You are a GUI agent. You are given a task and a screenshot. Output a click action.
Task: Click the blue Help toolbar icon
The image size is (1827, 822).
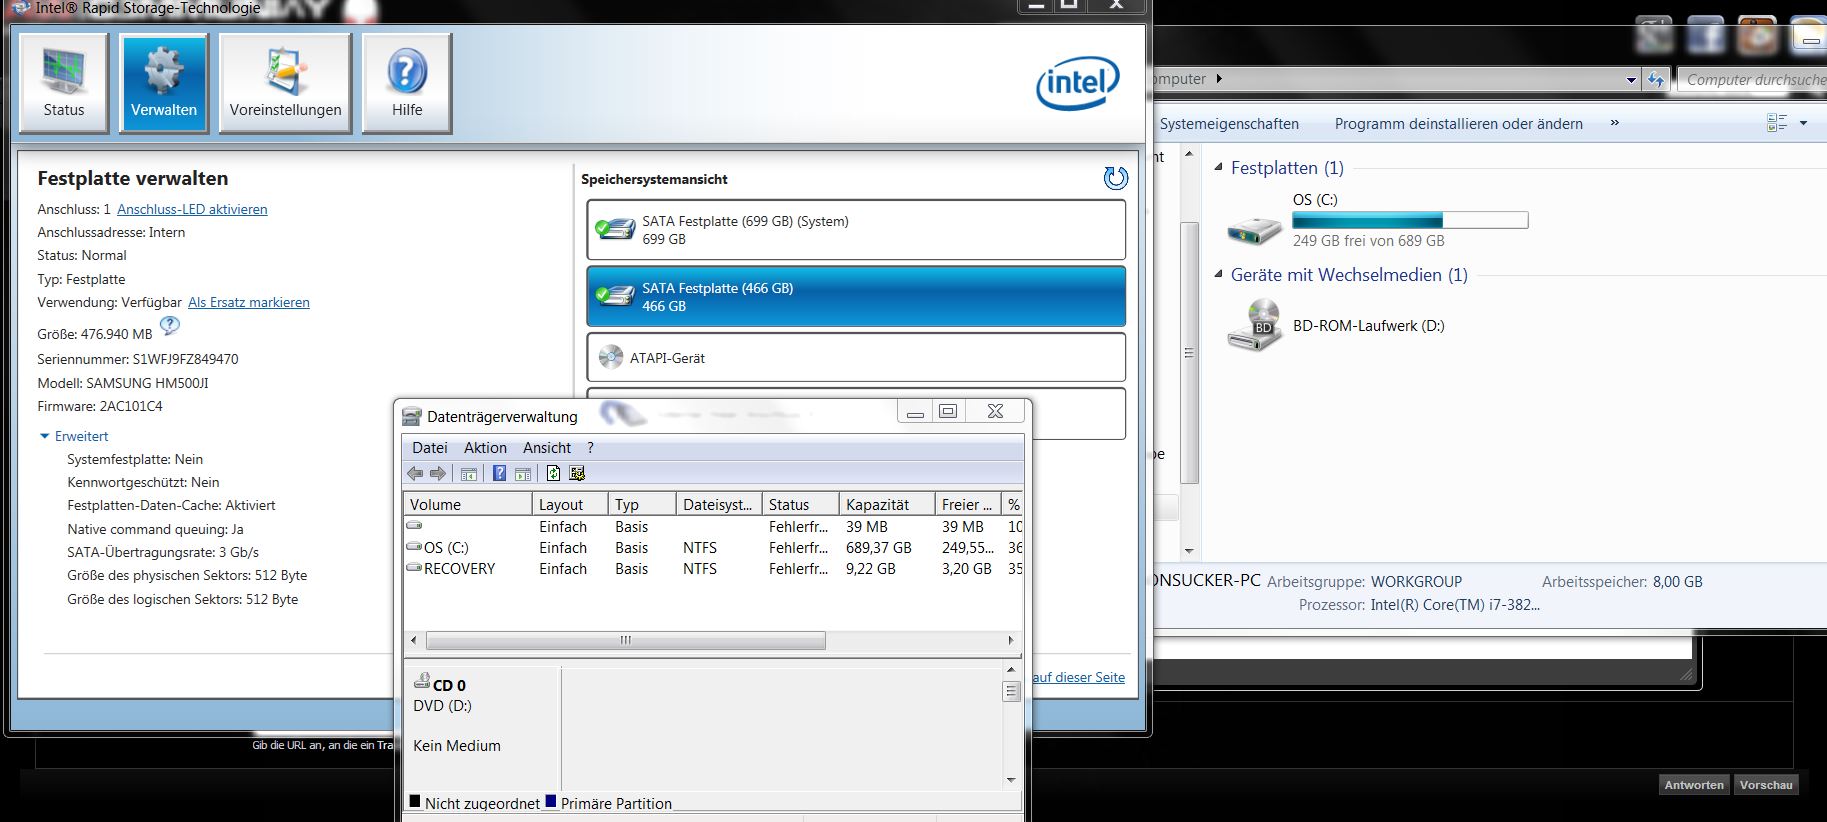(x=499, y=474)
